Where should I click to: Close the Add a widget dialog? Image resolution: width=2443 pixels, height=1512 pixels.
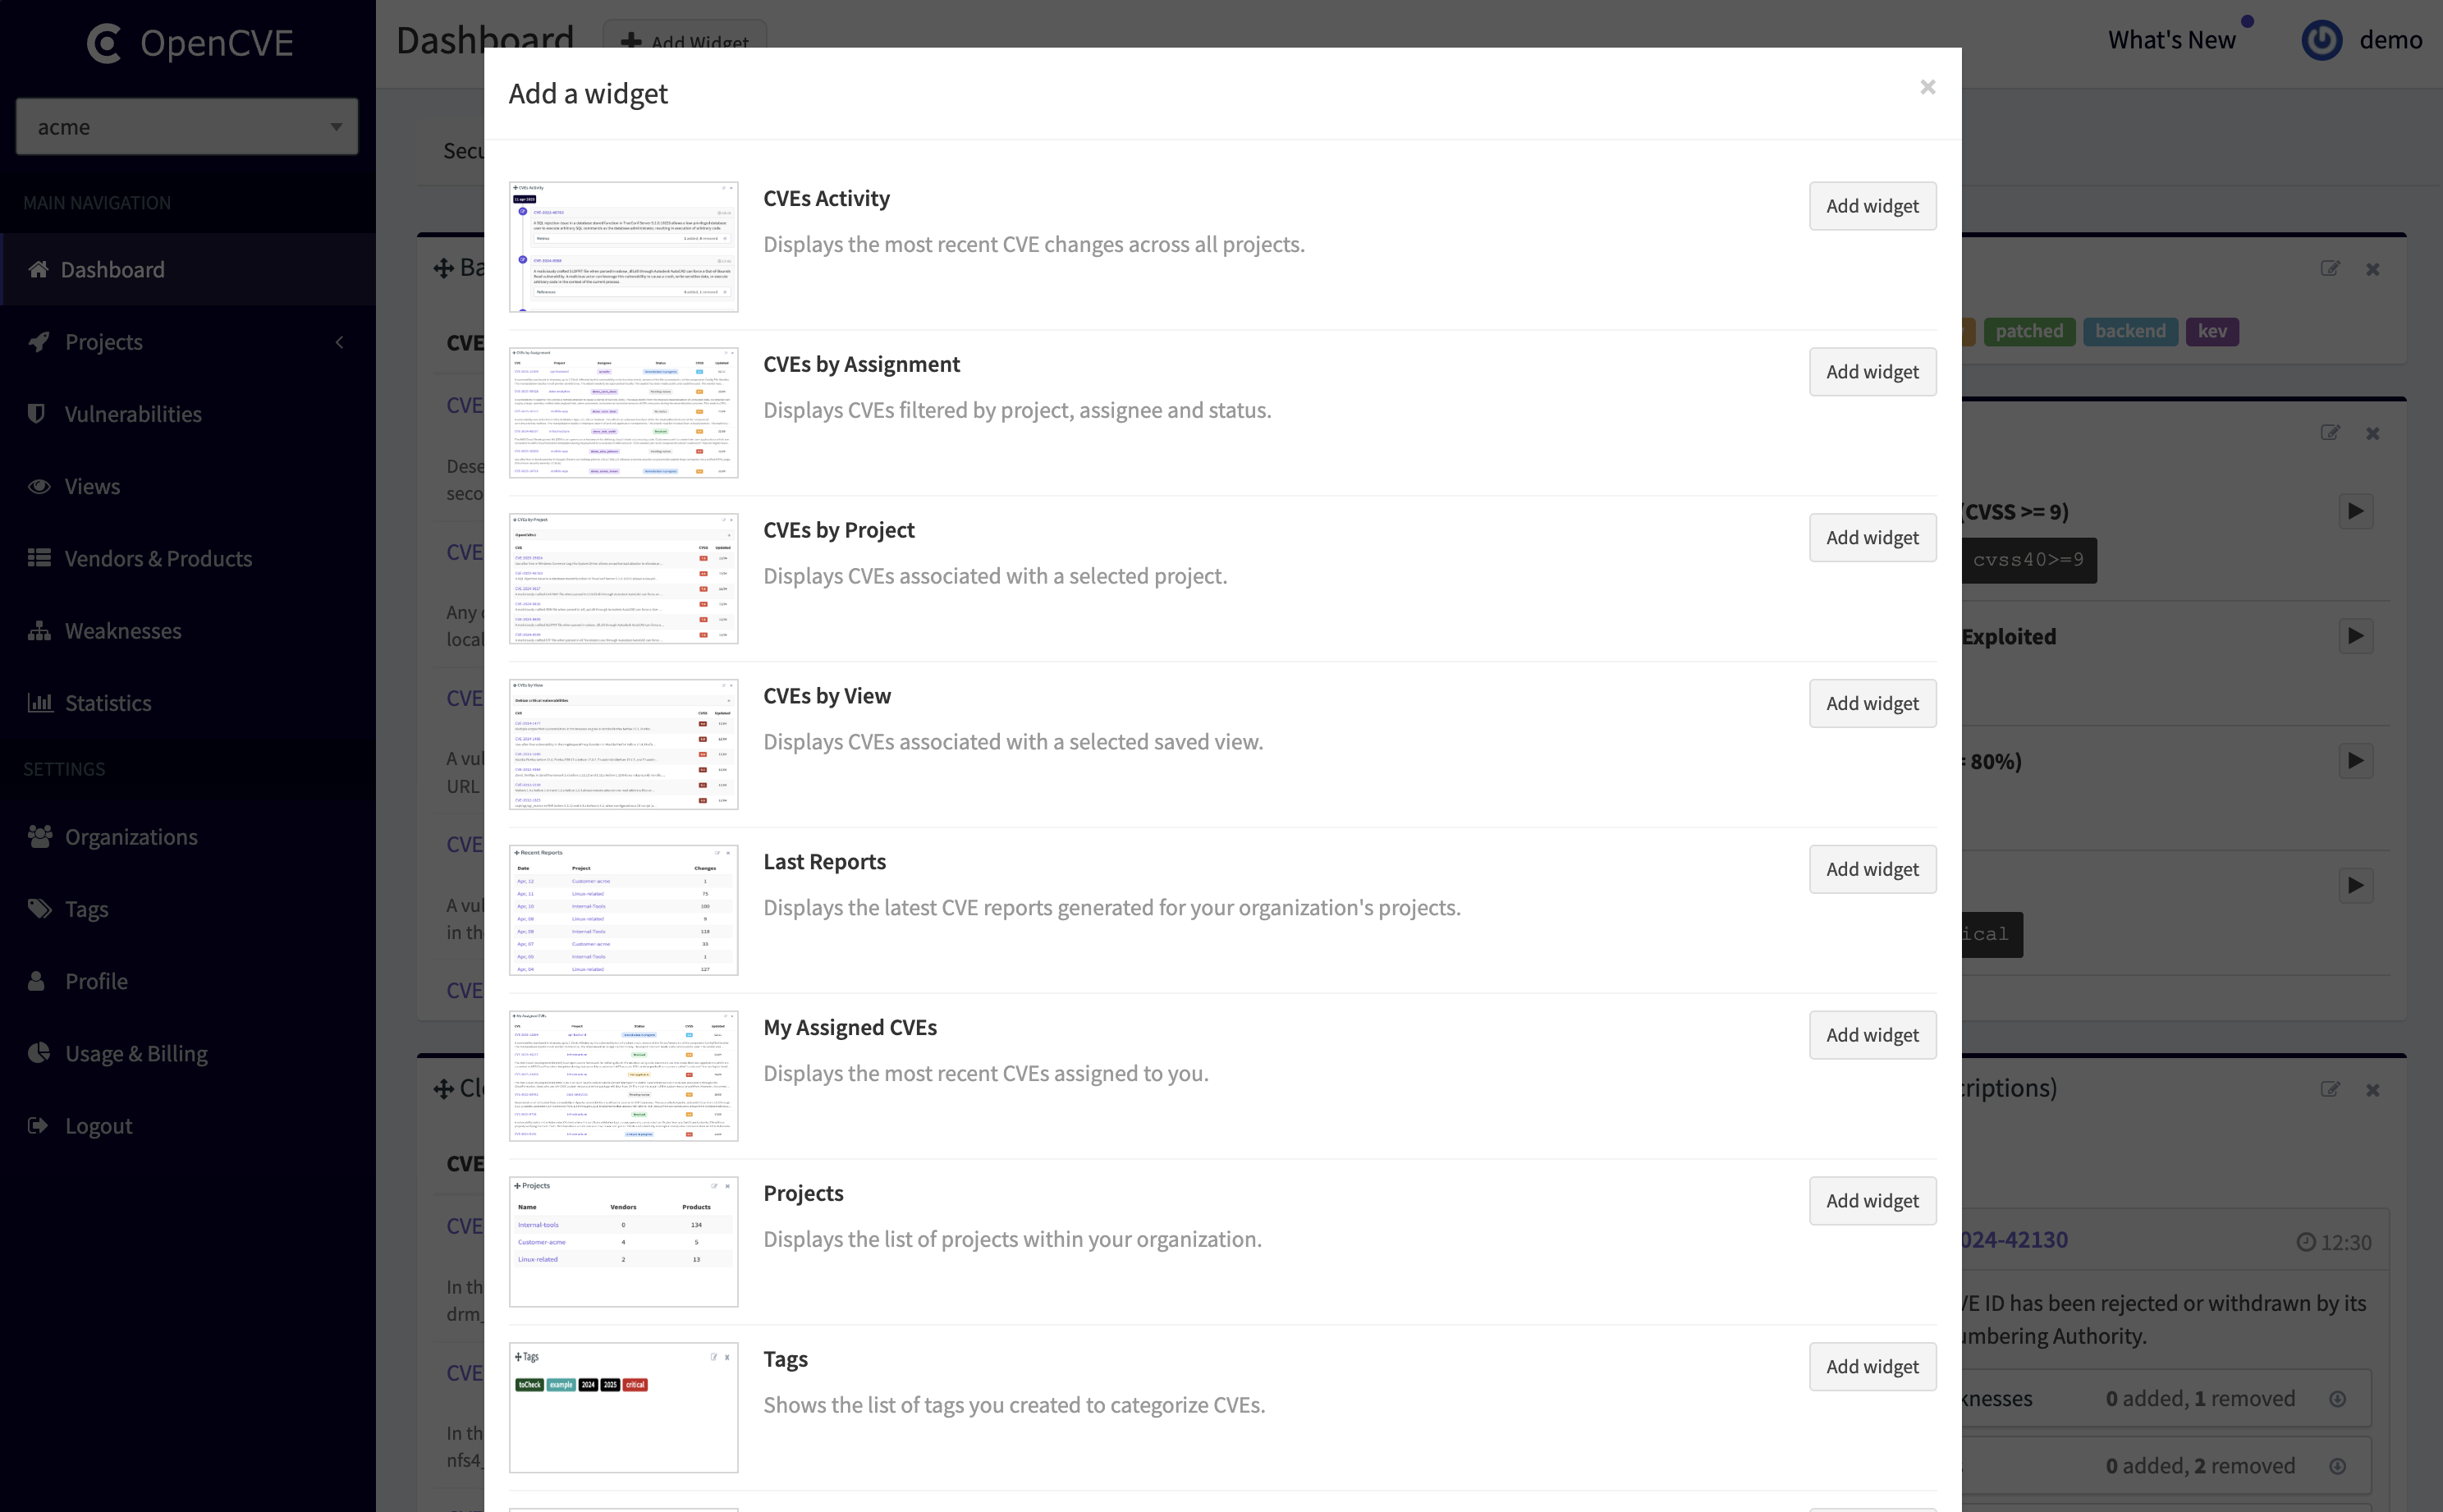[x=1927, y=88]
